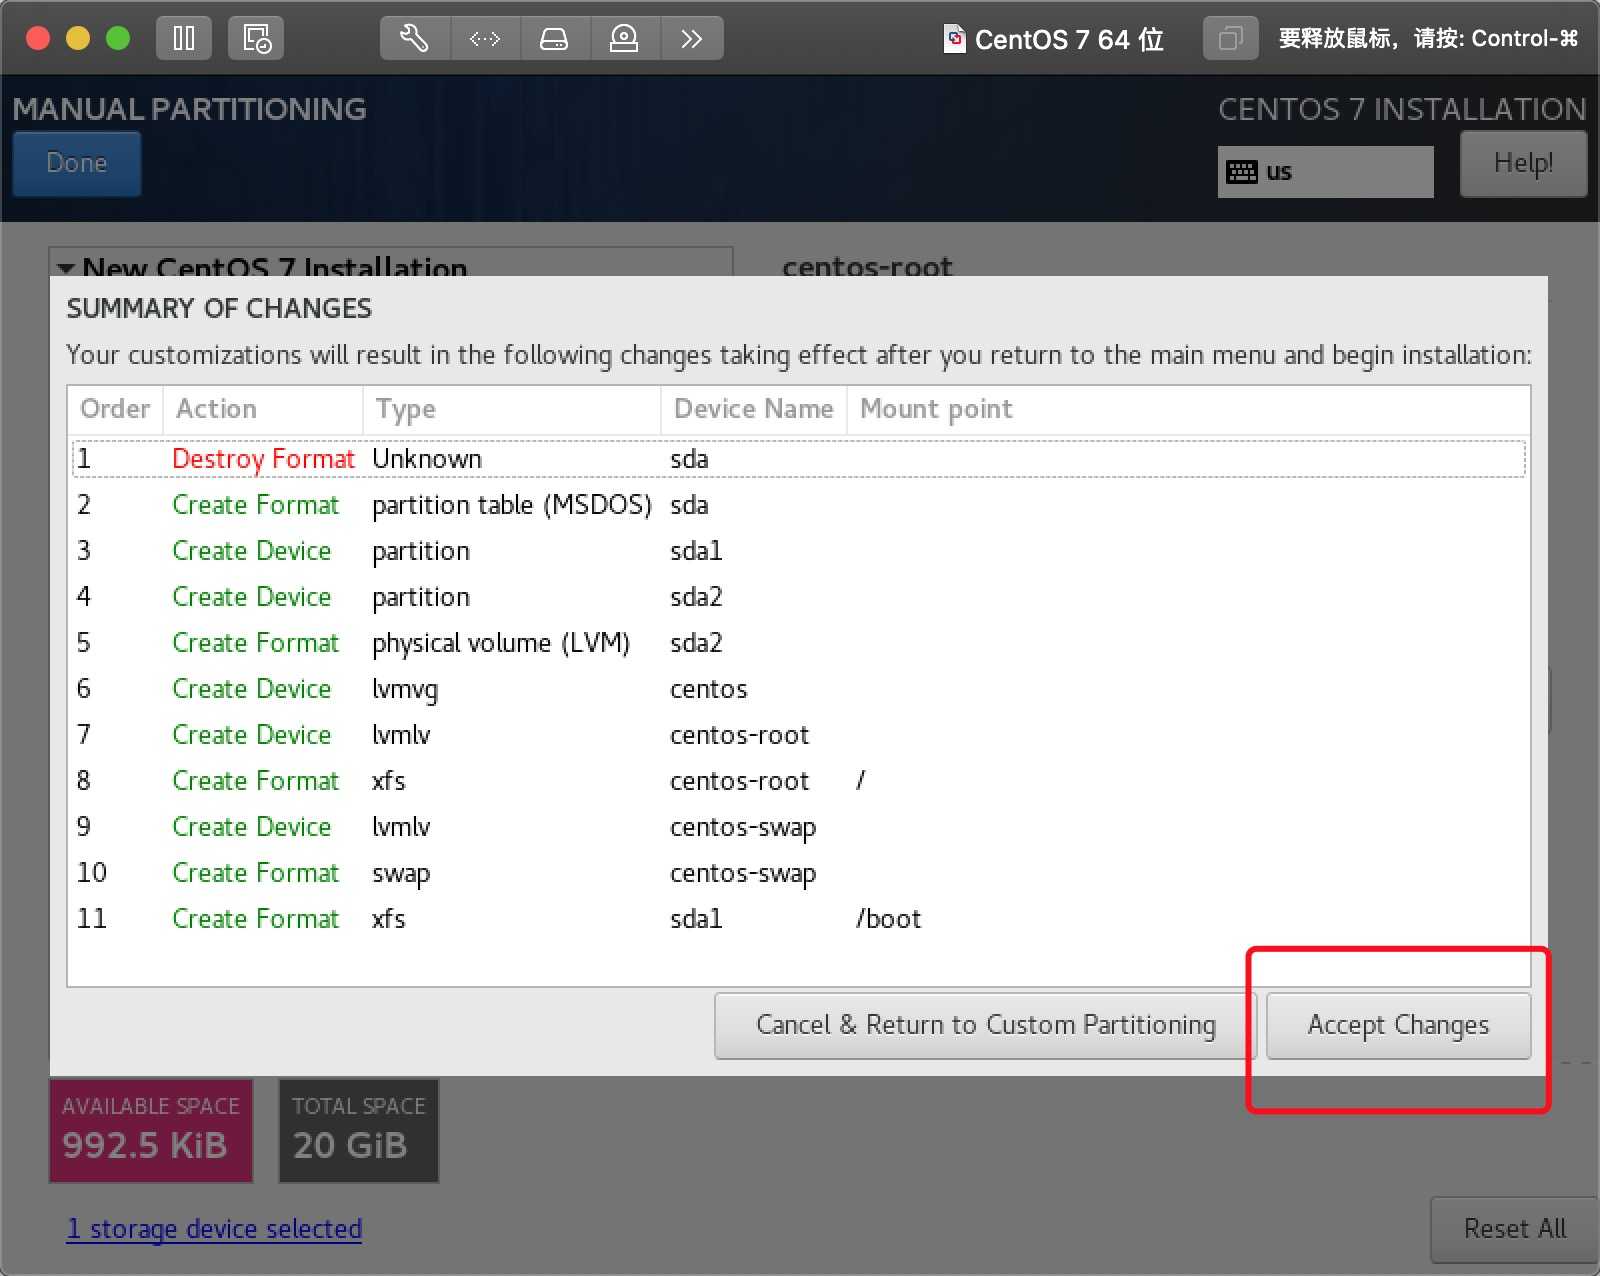Select Create Format swap row
The image size is (1600, 1276).
tap(799, 873)
